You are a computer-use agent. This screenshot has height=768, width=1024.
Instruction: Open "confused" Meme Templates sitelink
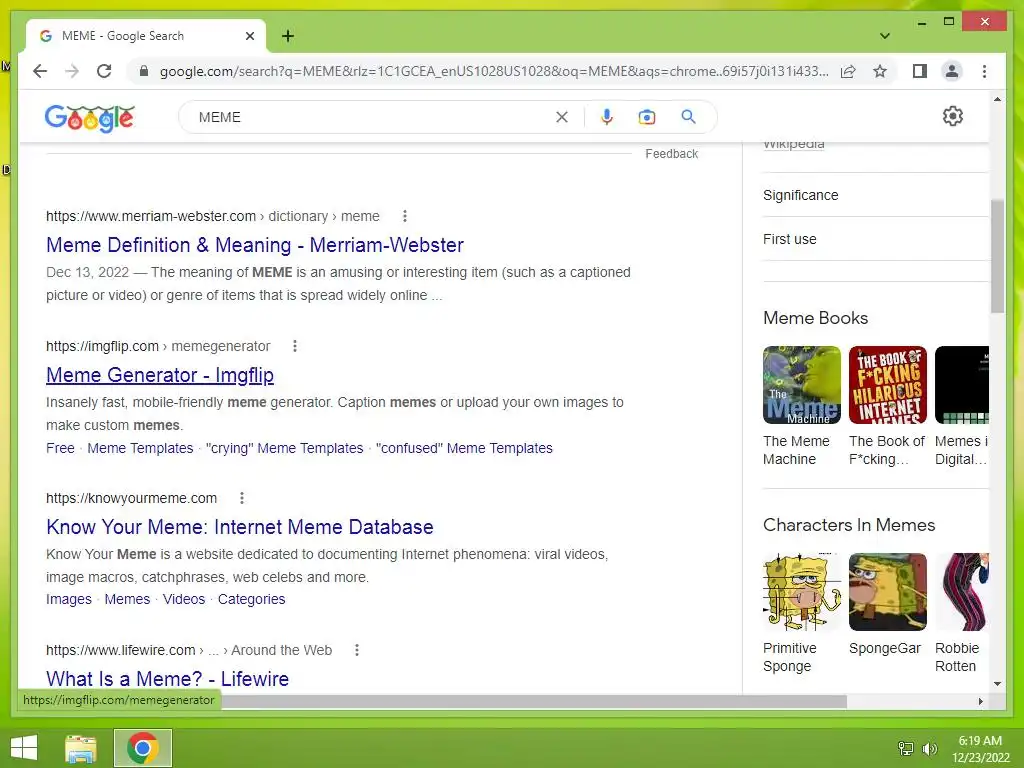pos(464,448)
